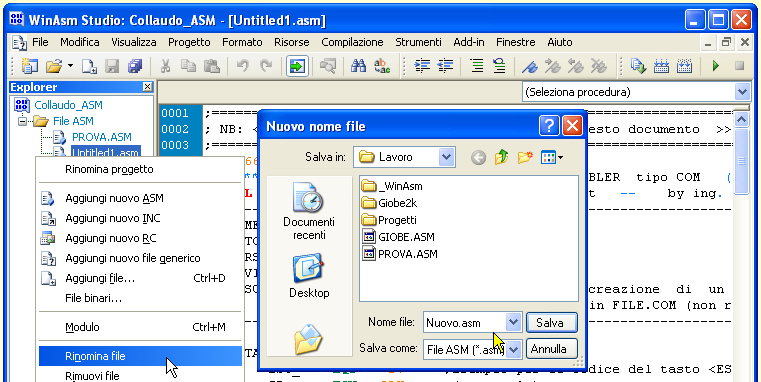Screen dimensions: 761x382
Task: Click the Undo arrow icon
Action: 242,66
